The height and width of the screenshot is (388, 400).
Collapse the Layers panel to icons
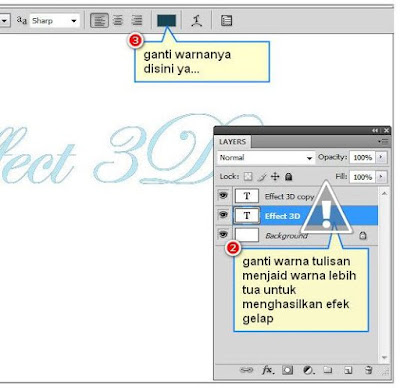(x=375, y=130)
